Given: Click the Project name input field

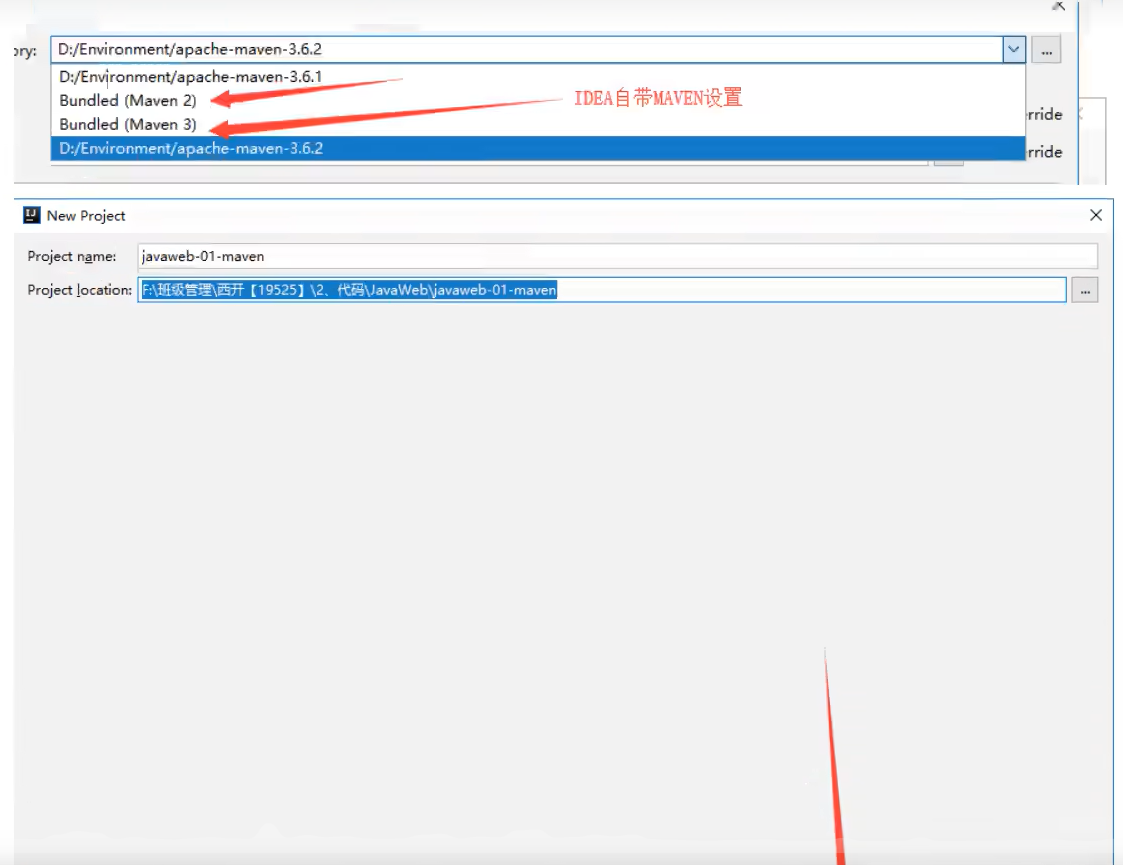Looking at the screenshot, I should [x=617, y=256].
